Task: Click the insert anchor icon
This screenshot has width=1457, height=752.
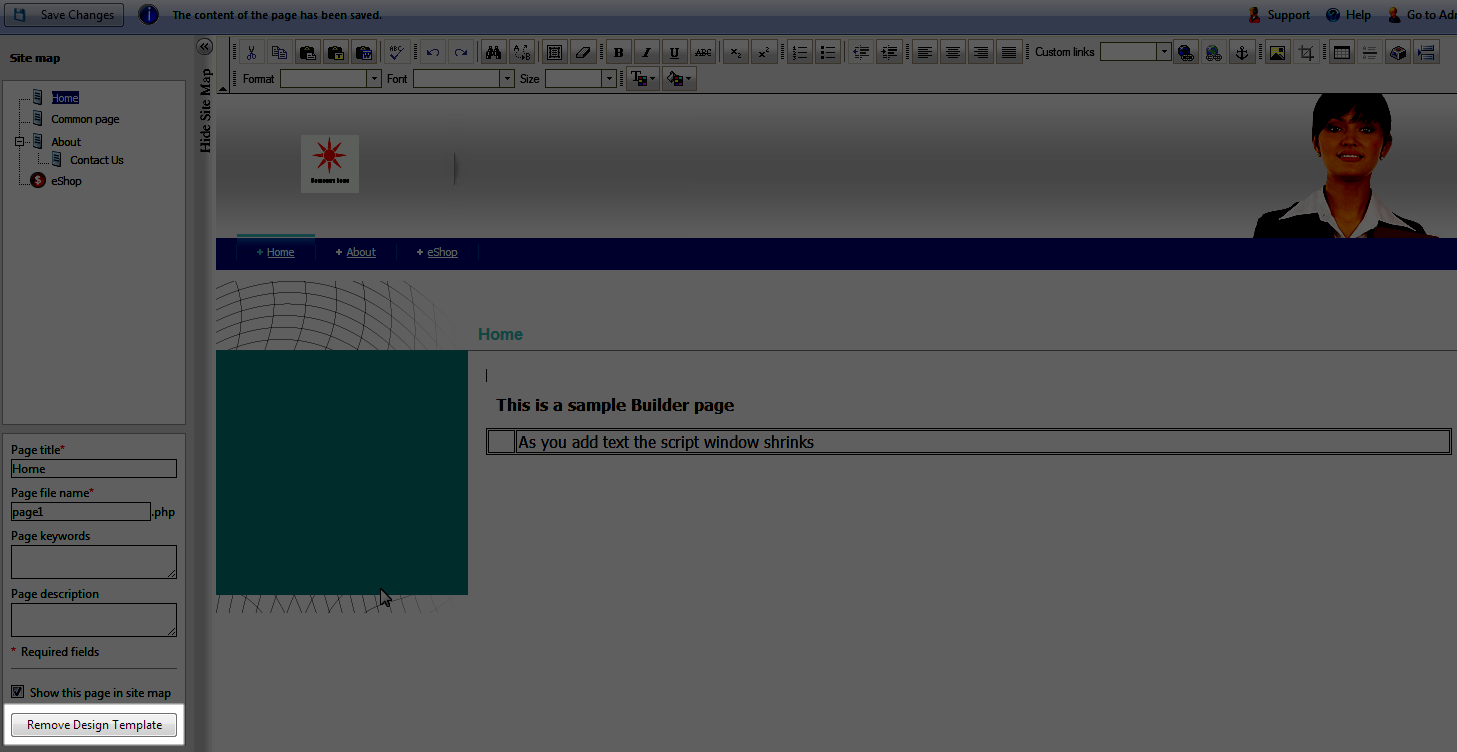Action: pos(1241,52)
